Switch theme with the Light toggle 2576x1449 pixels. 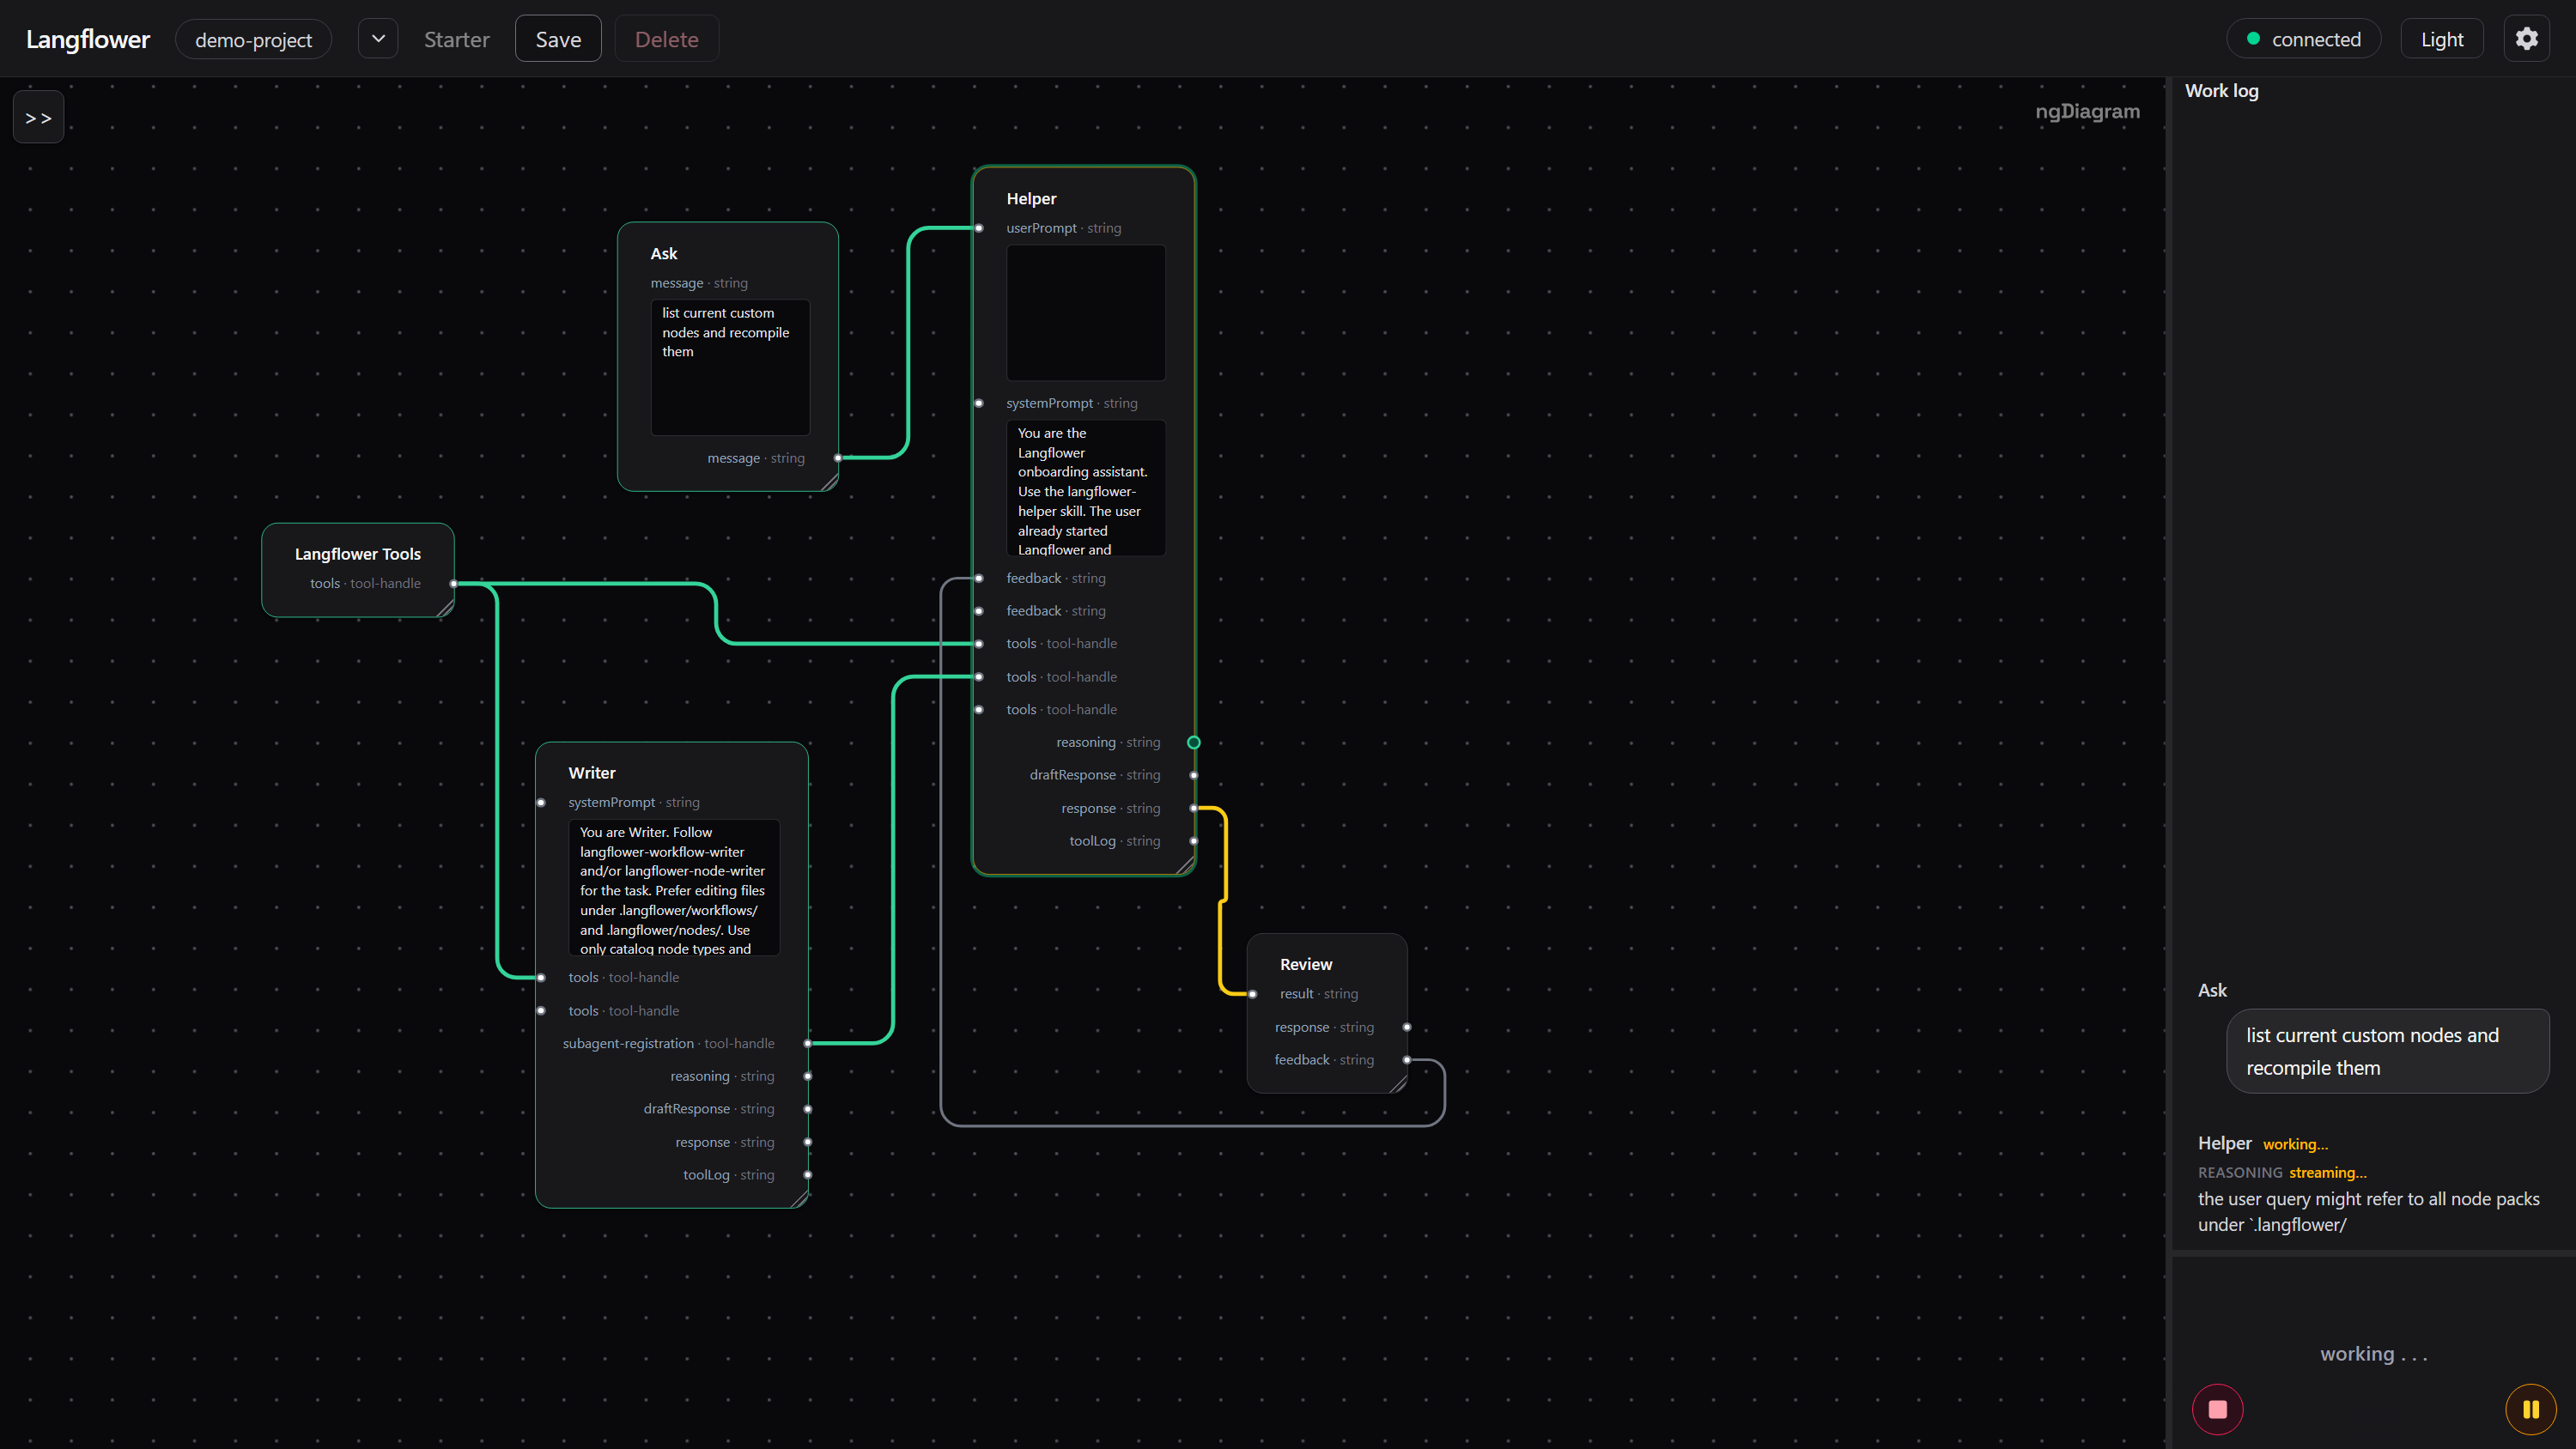click(2441, 39)
